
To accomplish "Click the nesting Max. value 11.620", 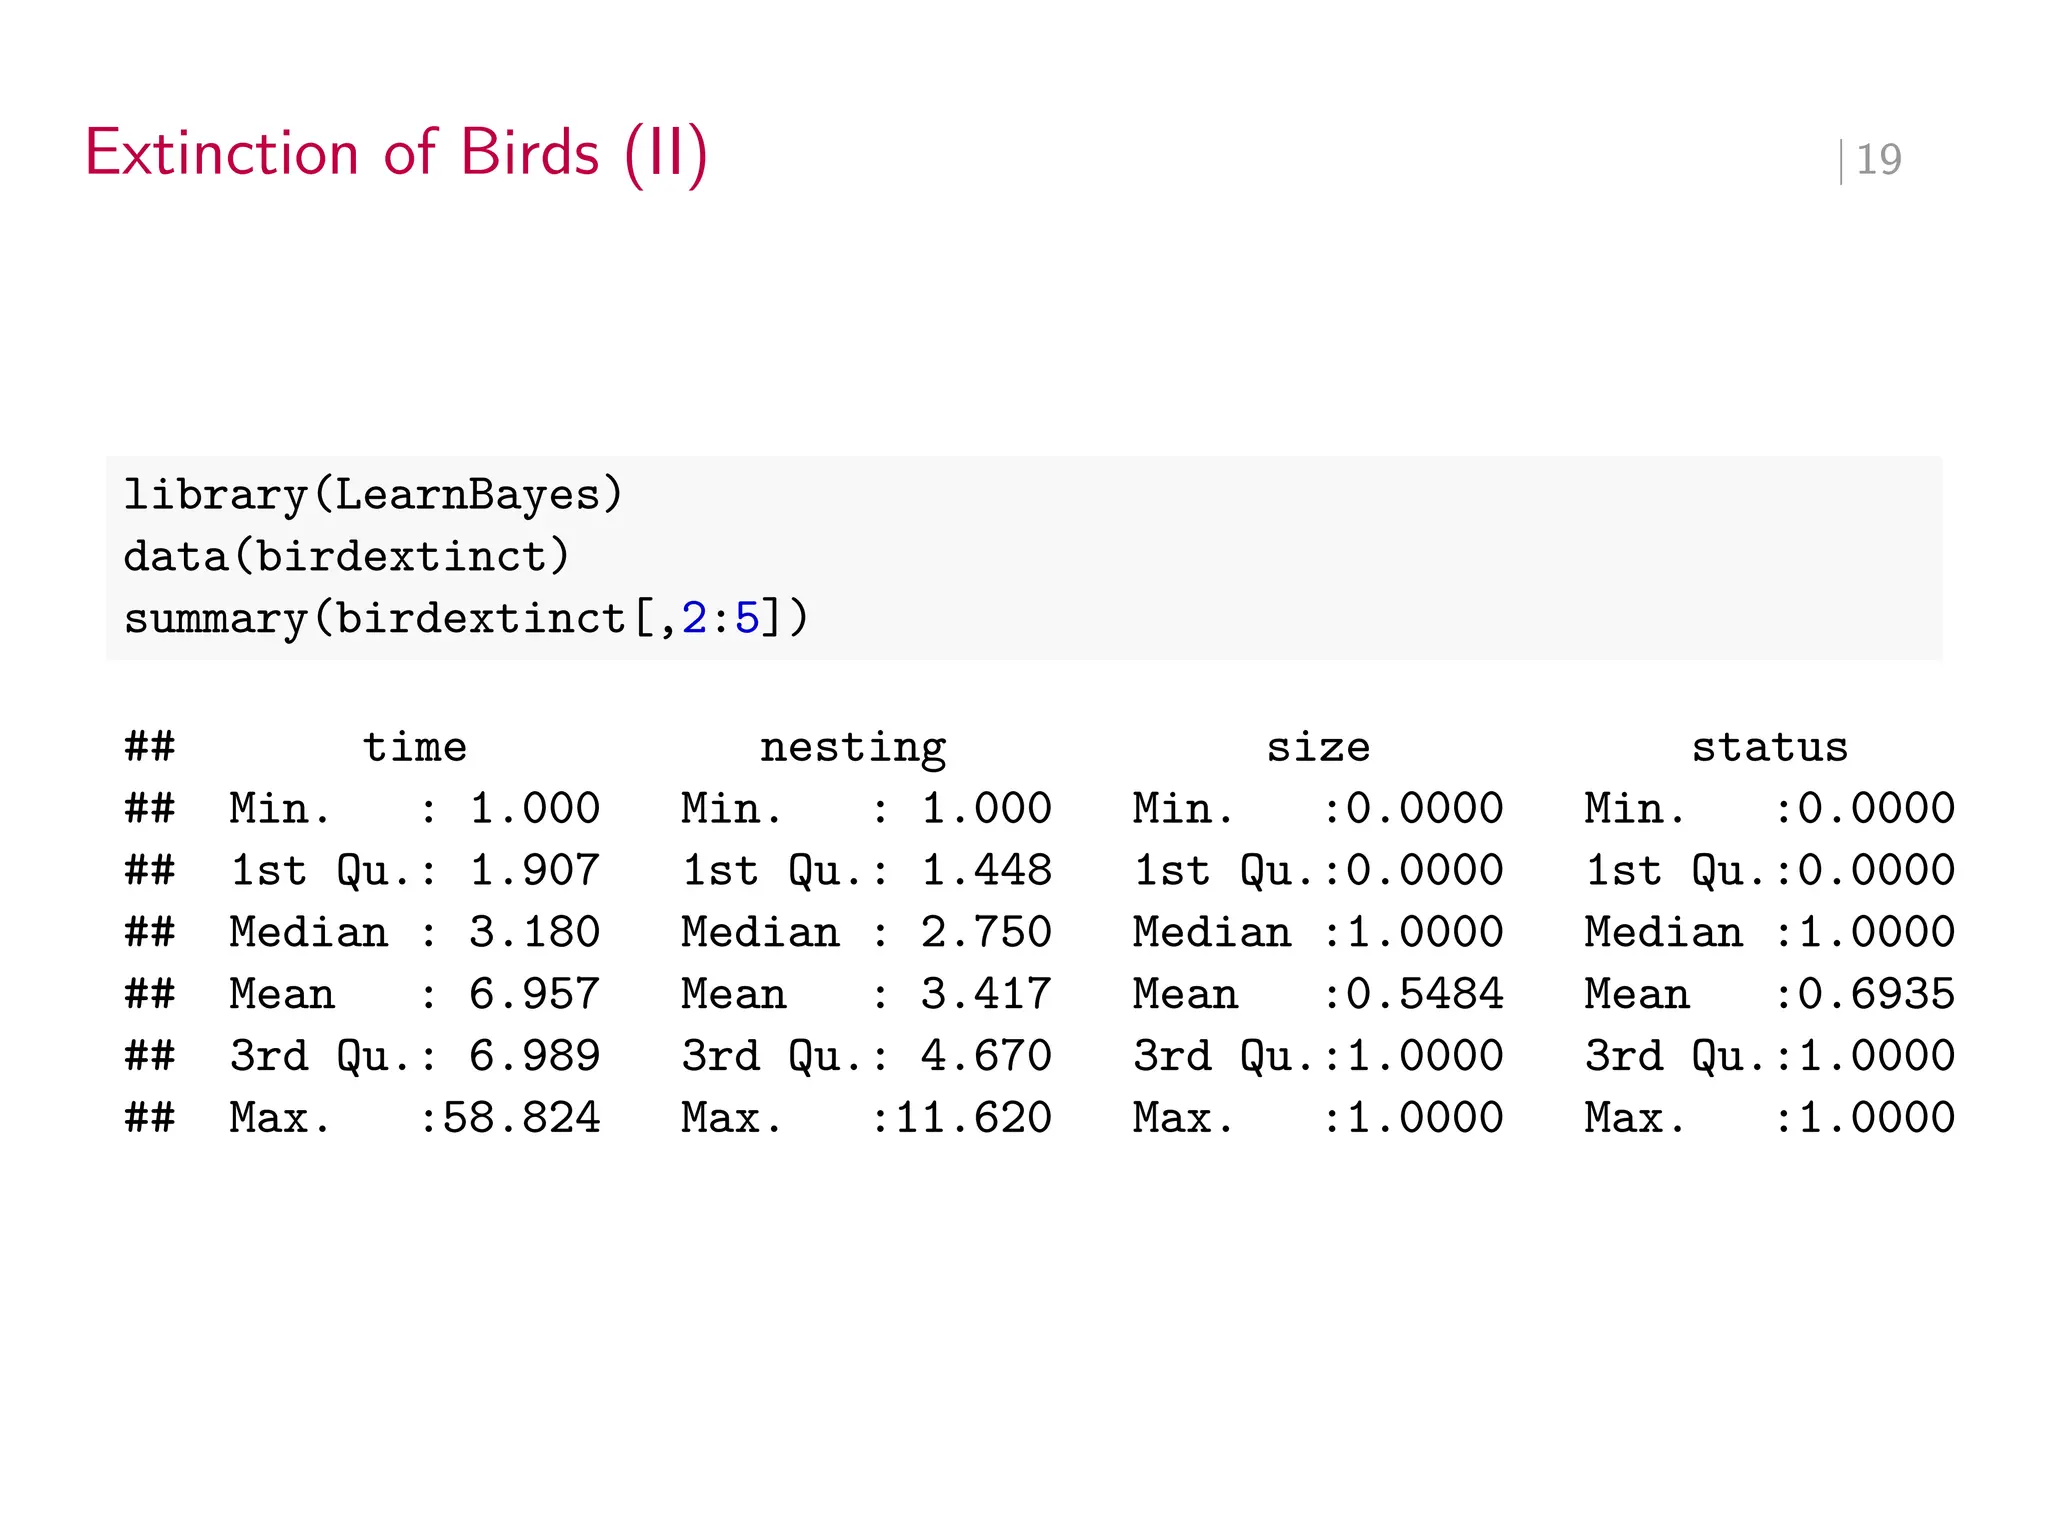I will point(974,1119).
